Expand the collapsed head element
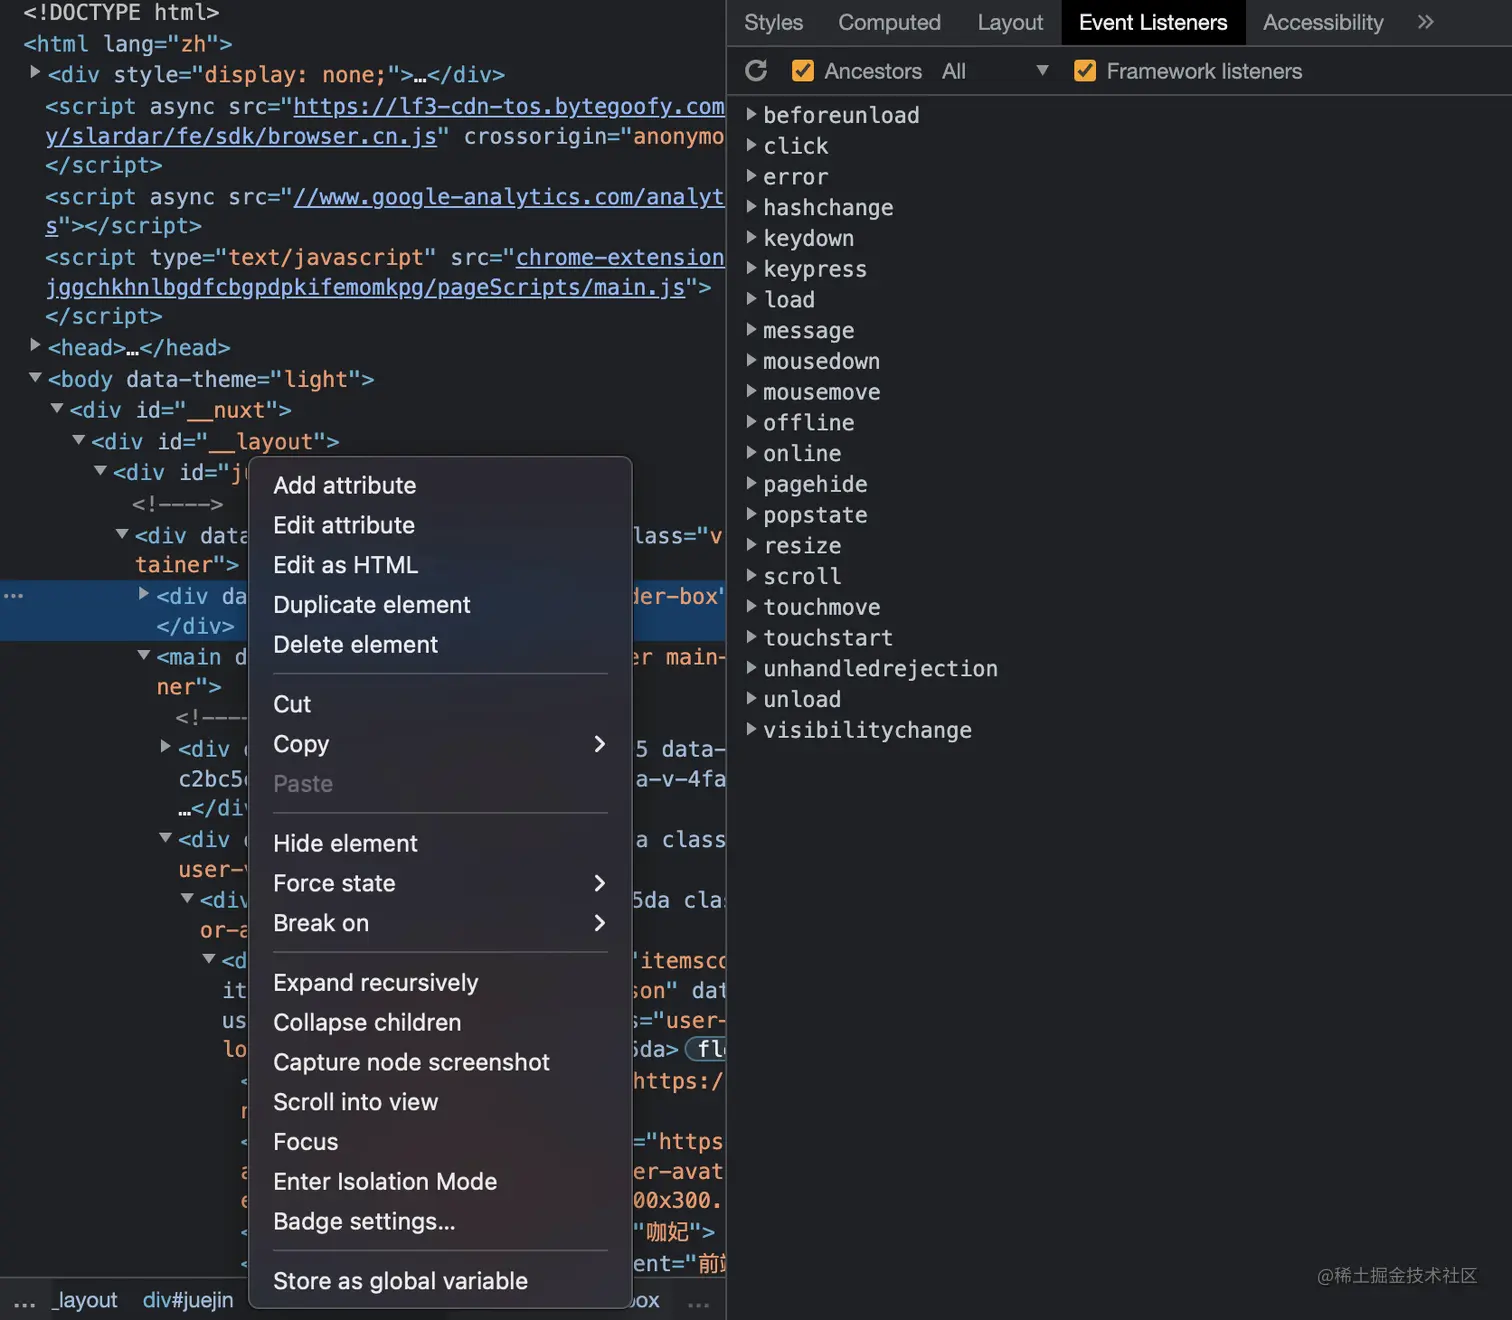The height and width of the screenshot is (1320, 1512). [35, 346]
